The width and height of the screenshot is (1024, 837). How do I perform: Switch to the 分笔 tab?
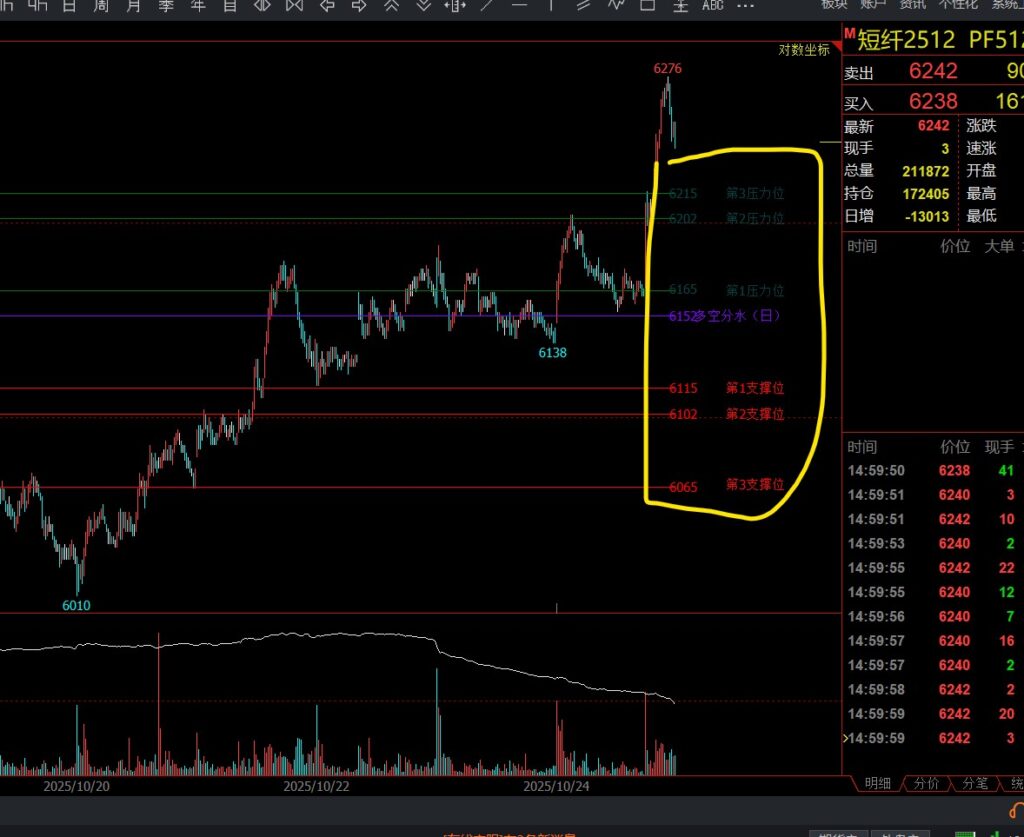click(975, 783)
